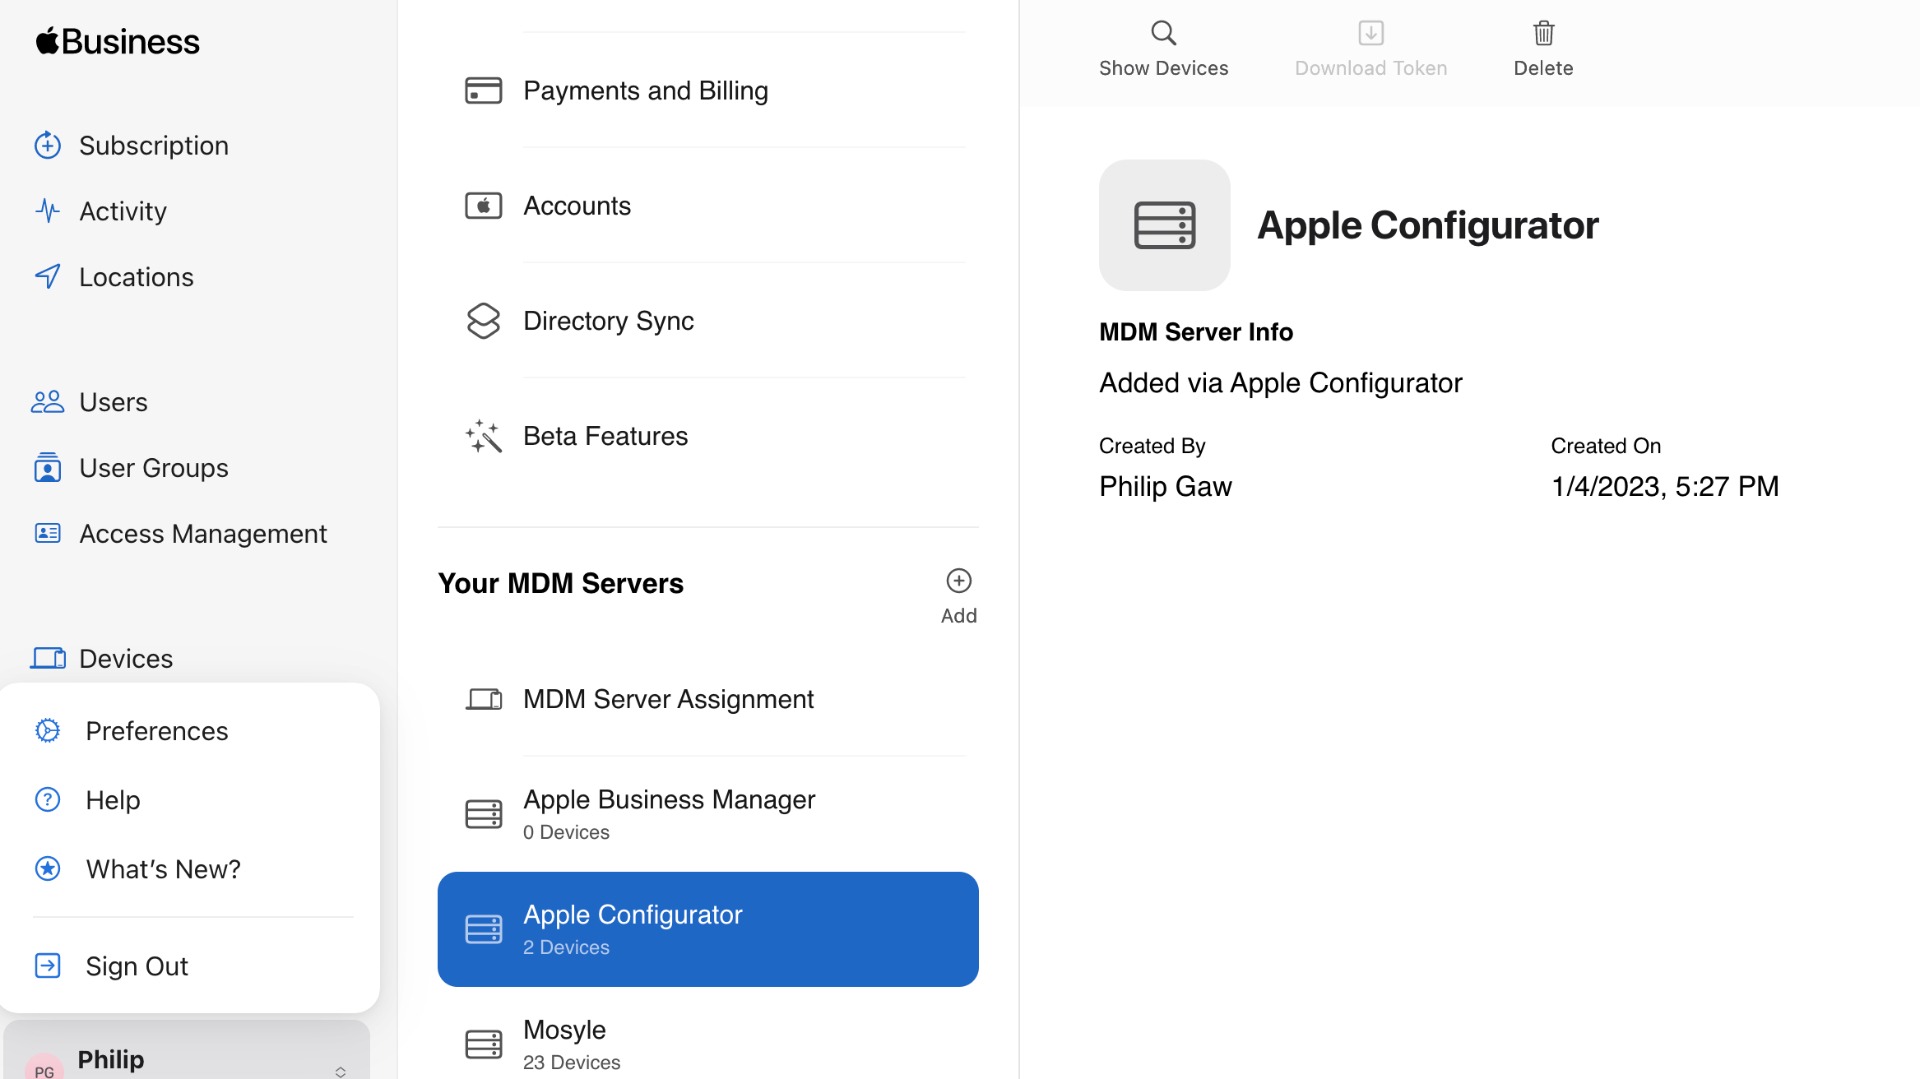The width and height of the screenshot is (1920, 1079).
Task: Click the 1/4/2023, 5:27 PM date
Action: click(1664, 487)
